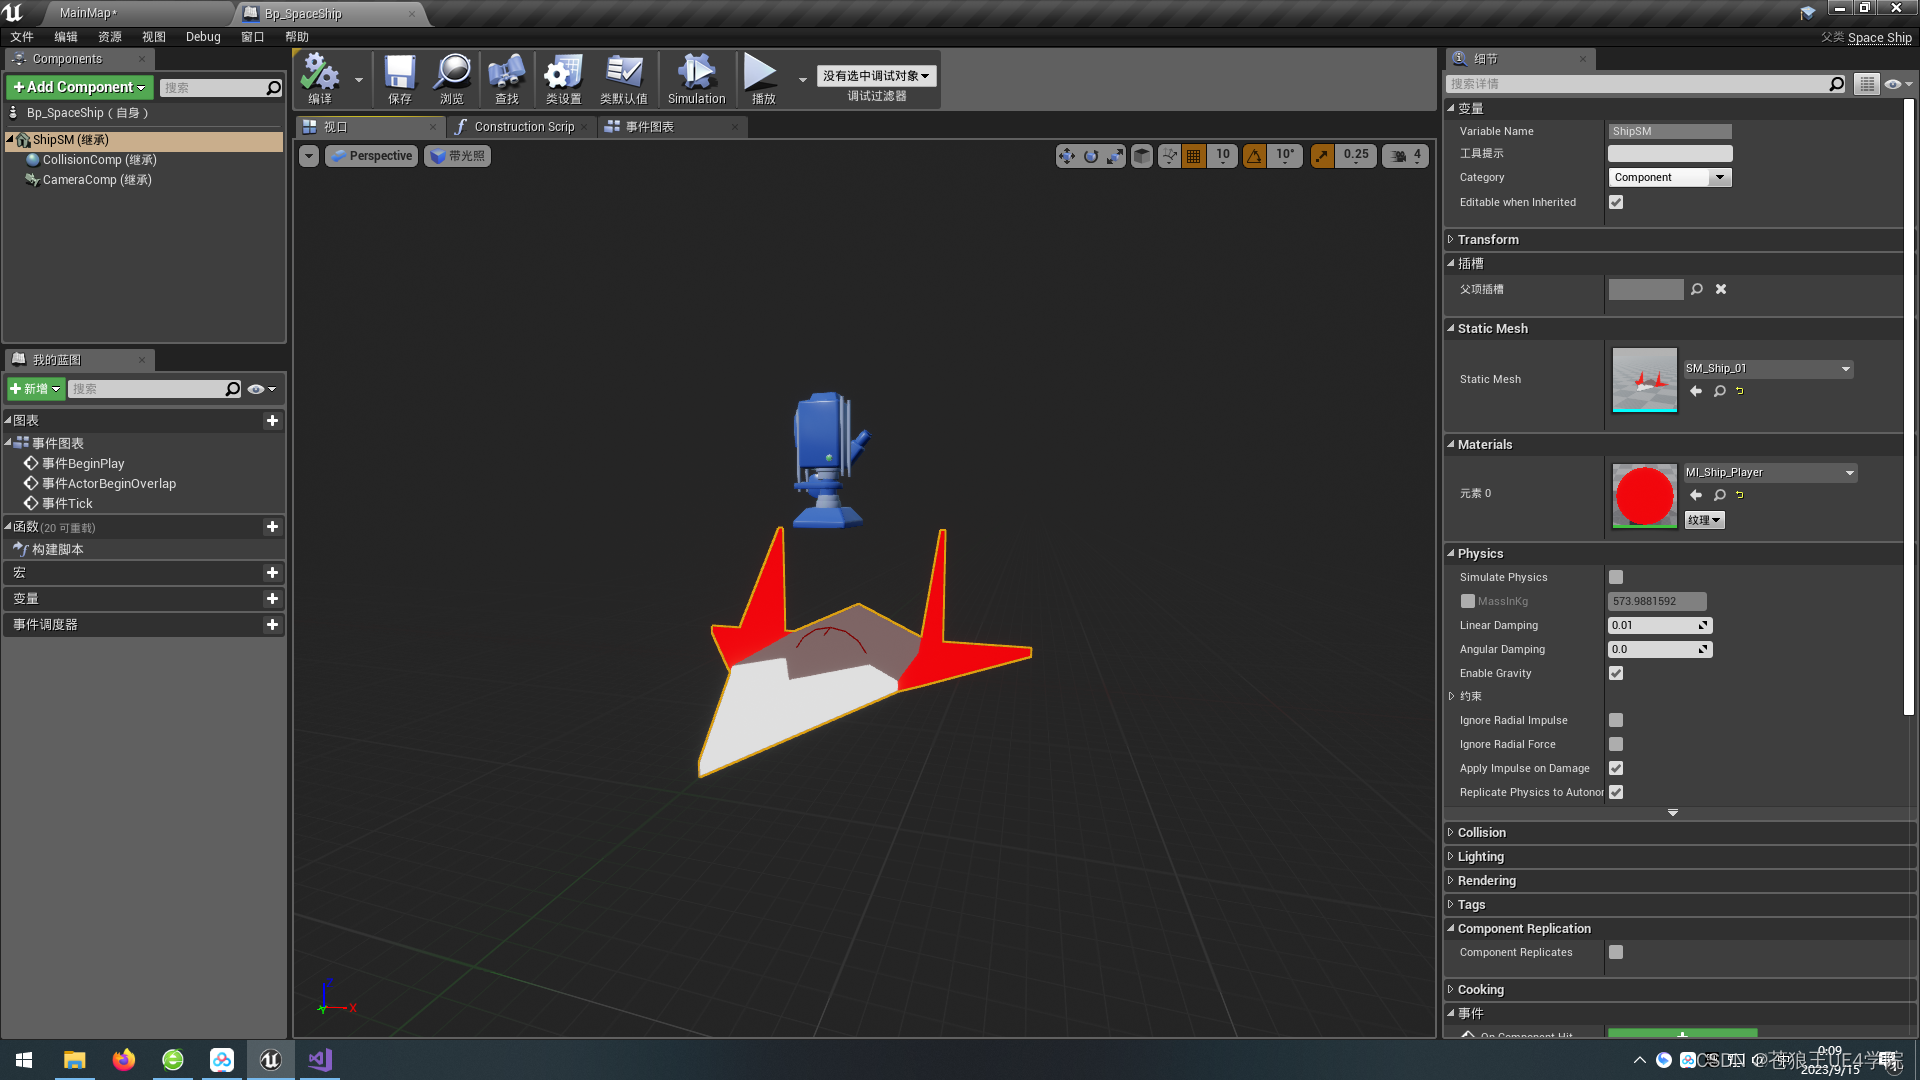Open the Debug menu
Image resolution: width=1920 pixels, height=1080 pixels.
click(x=203, y=37)
